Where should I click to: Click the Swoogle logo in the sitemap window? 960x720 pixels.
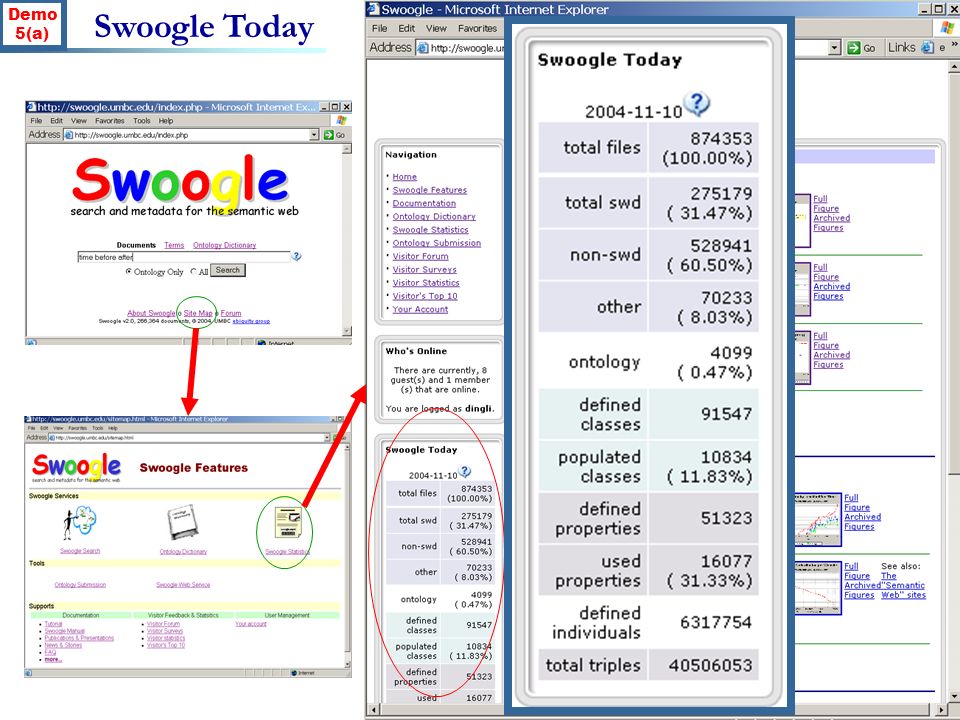(77, 467)
